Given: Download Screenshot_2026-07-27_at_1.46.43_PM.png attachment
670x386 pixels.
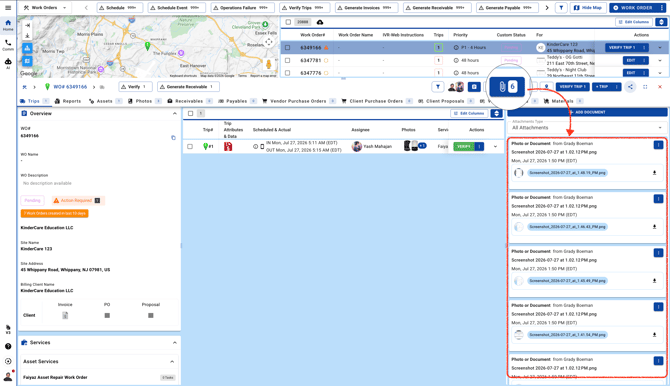Looking at the screenshot, I should point(654,227).
